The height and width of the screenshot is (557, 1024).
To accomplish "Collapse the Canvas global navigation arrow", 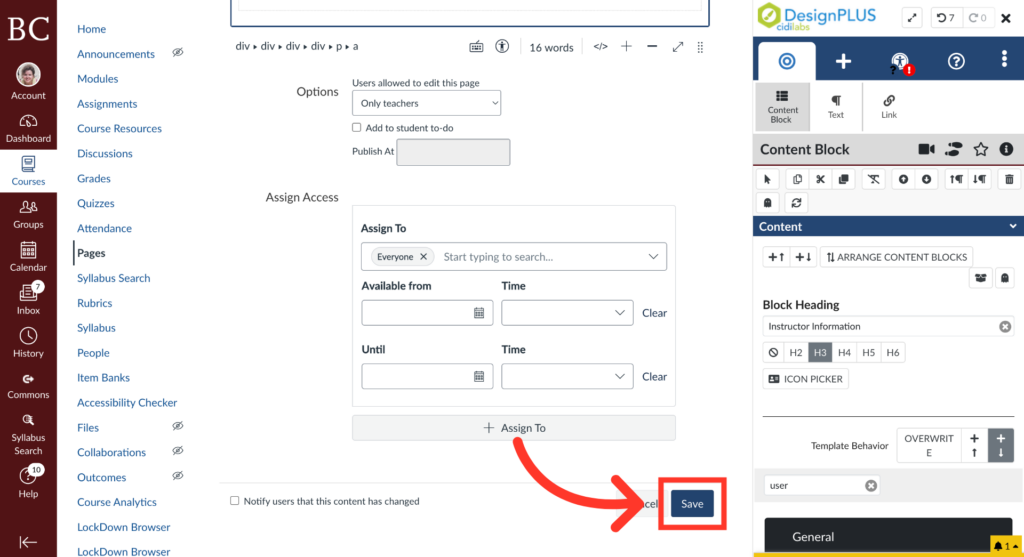I will (x=28, y=542).
